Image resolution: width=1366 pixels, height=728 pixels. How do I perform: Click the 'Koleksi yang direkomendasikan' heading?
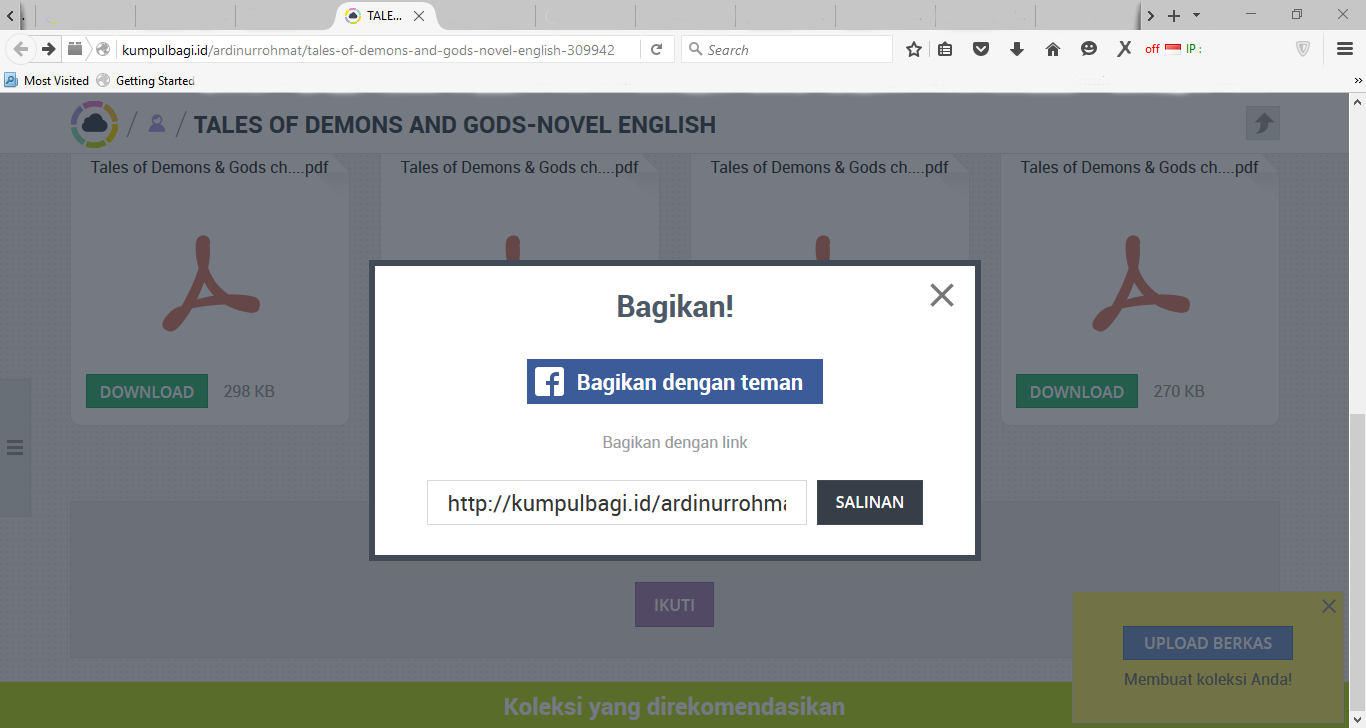pos(674,707)
